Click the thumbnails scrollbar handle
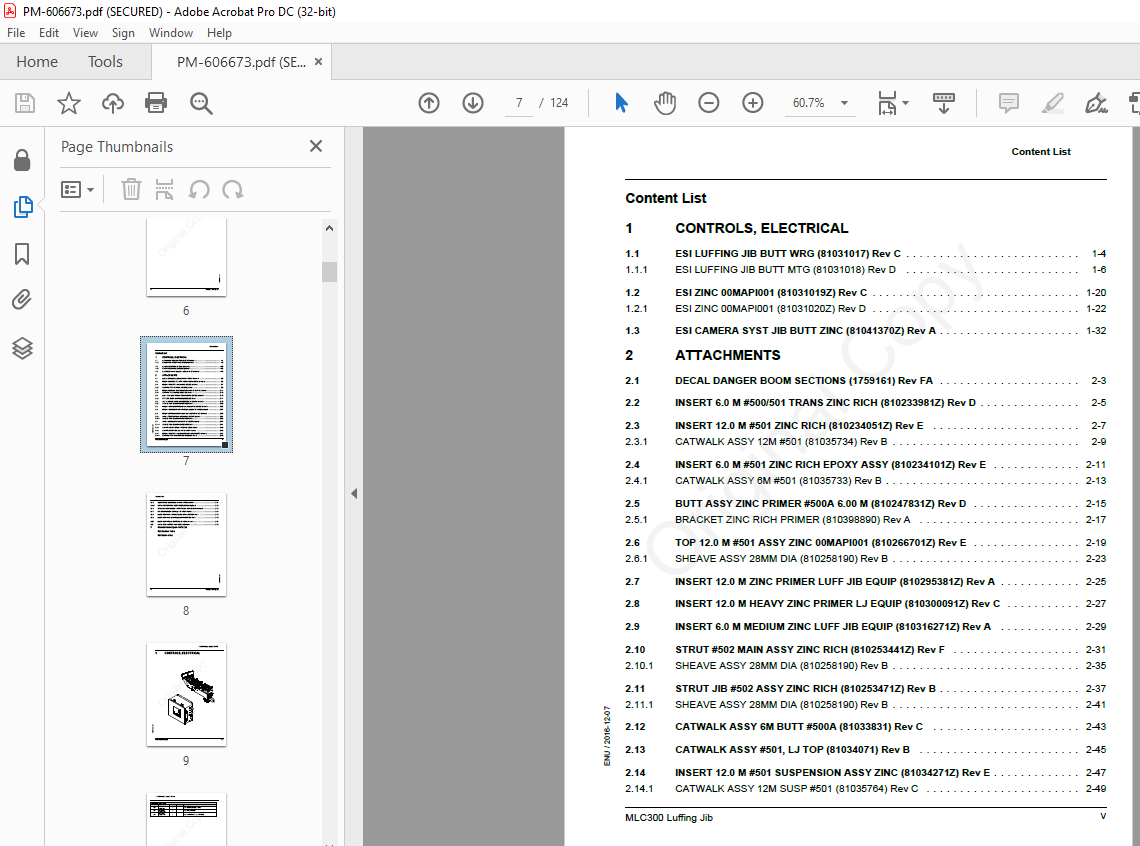Image resolution: width=1140 pixels, height=846 pixels. [329, 271]
